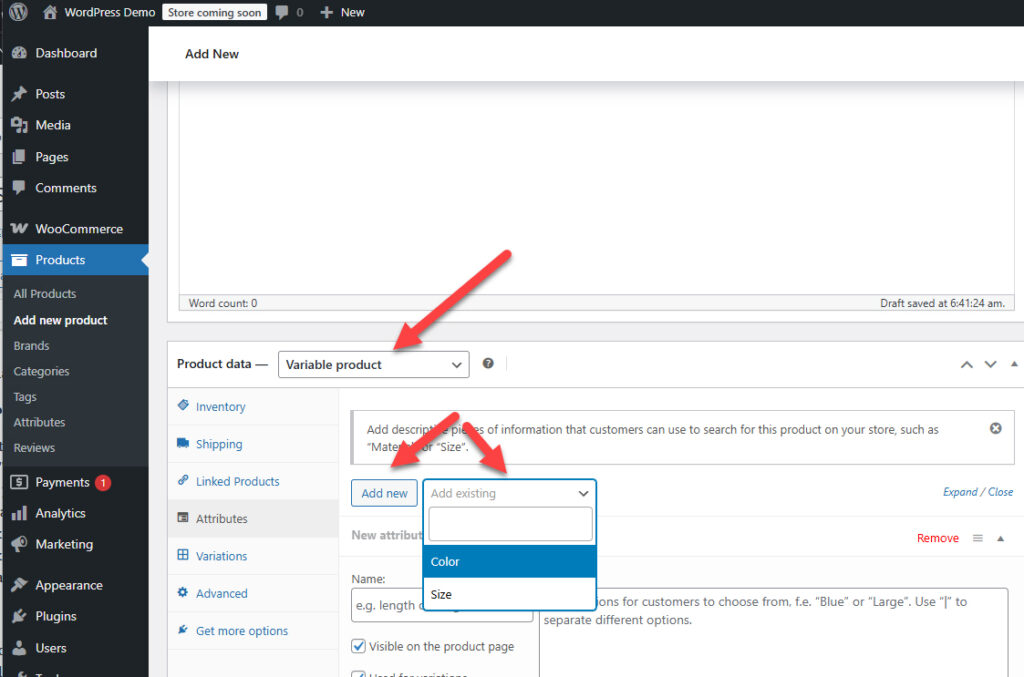Click the Posts pin icon
The image size is (1024, 677).
click(20, 94)
